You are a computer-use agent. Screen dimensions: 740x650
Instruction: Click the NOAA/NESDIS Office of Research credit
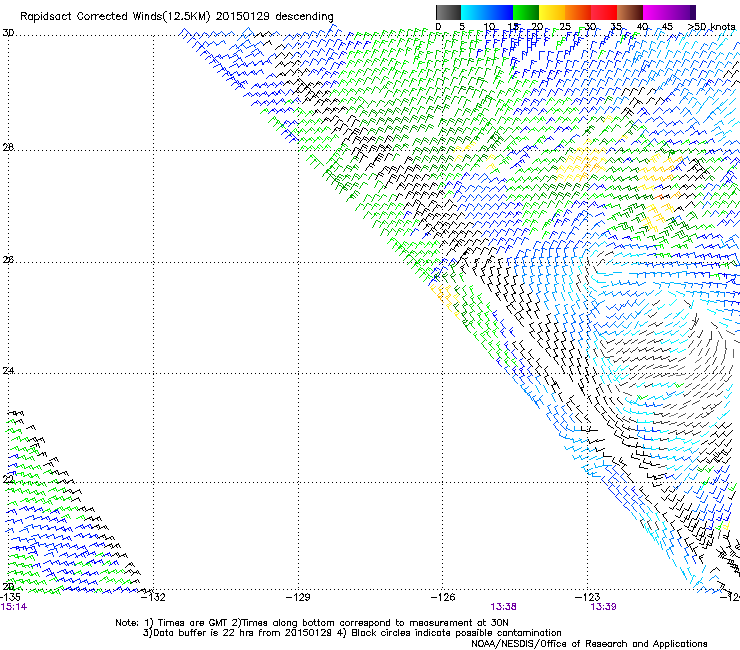click(x=589, y=644)
